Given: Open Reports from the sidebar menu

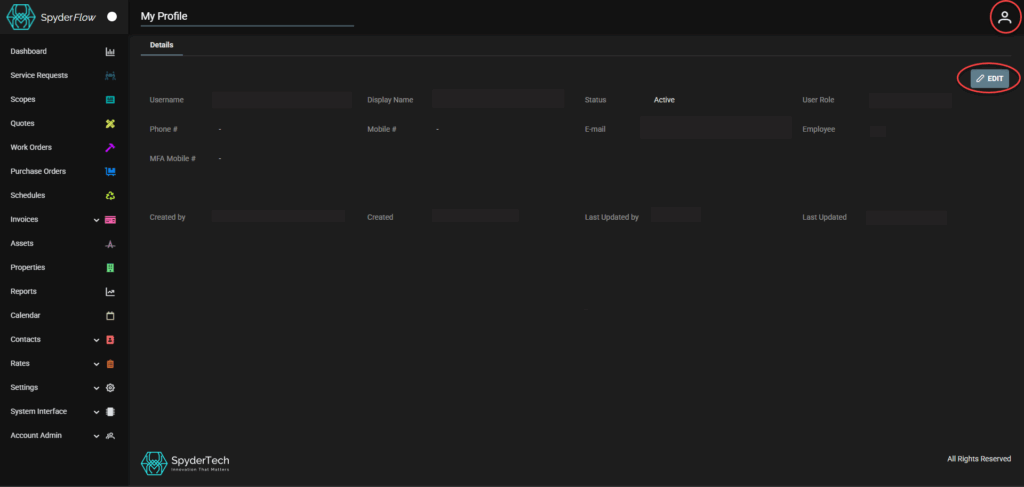Looking at the screenshot, I should (x=24, y=292).
